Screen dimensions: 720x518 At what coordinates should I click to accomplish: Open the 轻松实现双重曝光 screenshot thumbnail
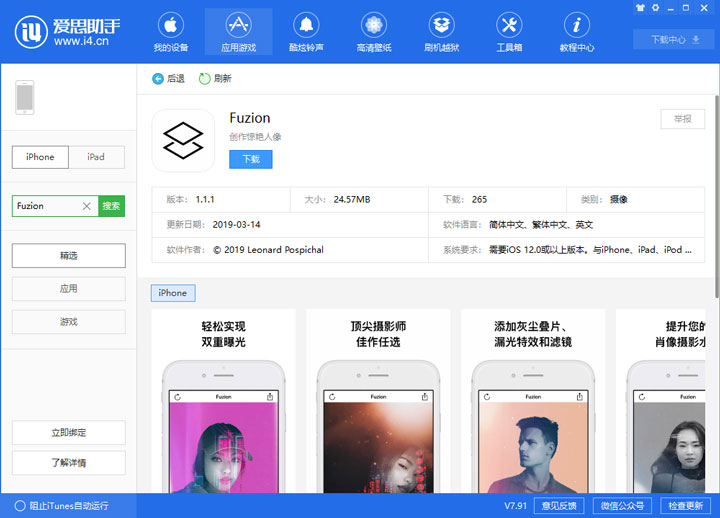[x=224, y=401]
